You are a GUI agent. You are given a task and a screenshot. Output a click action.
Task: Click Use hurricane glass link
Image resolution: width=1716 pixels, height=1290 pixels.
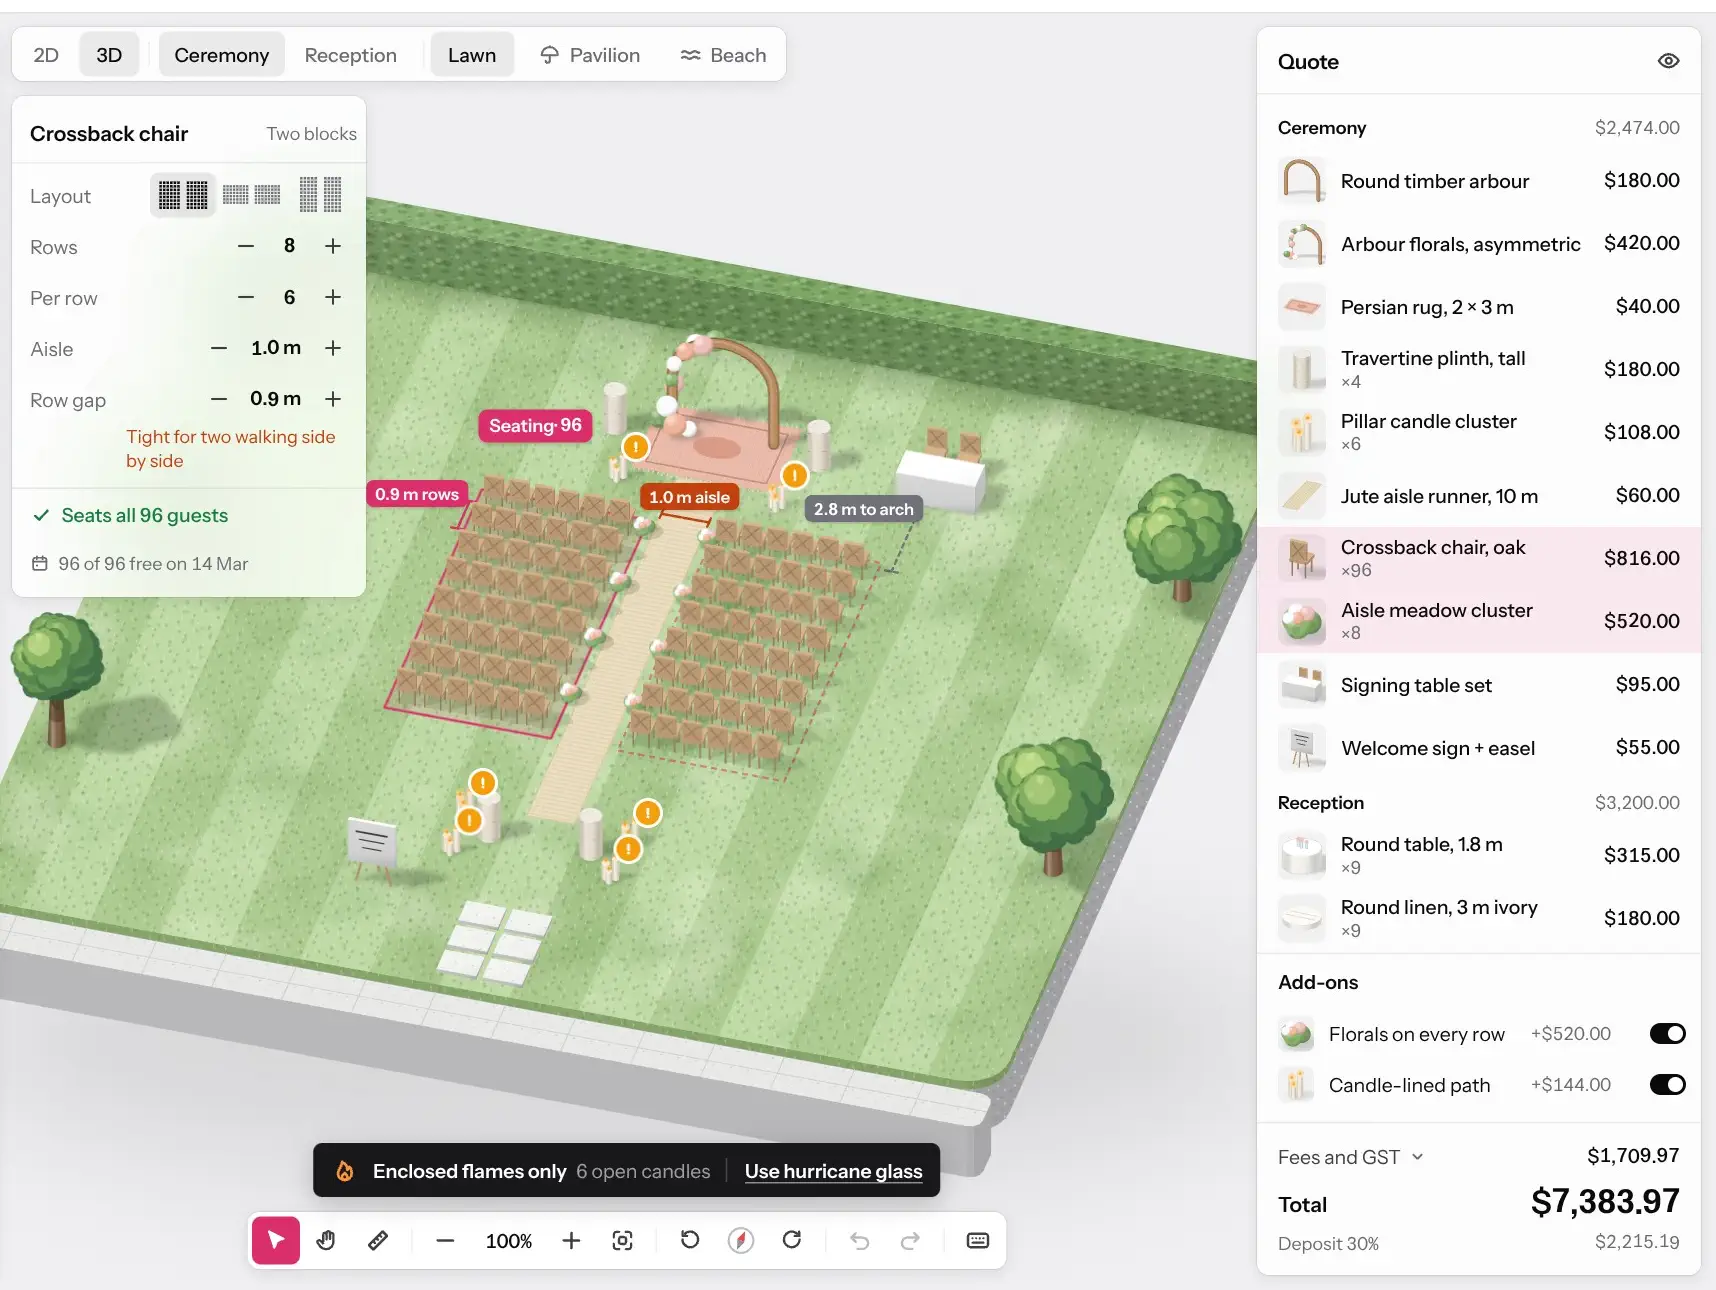(833, 1171)
